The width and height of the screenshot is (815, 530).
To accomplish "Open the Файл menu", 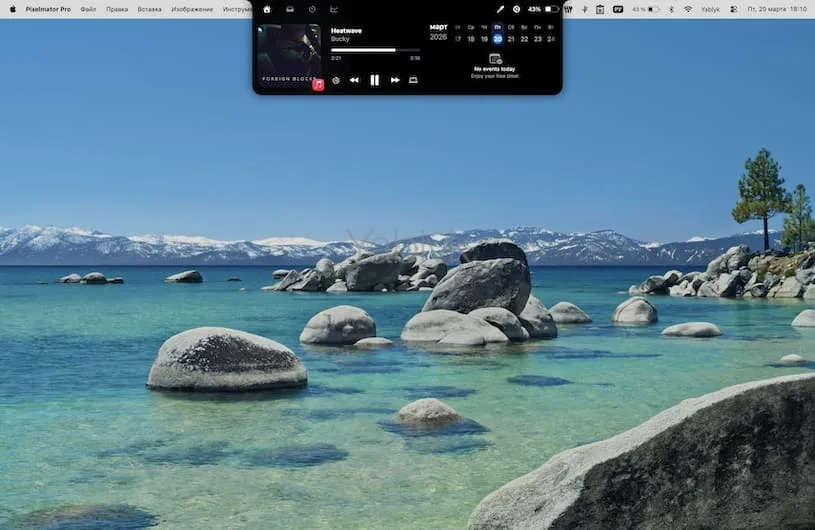I will (x=88, y=9).
